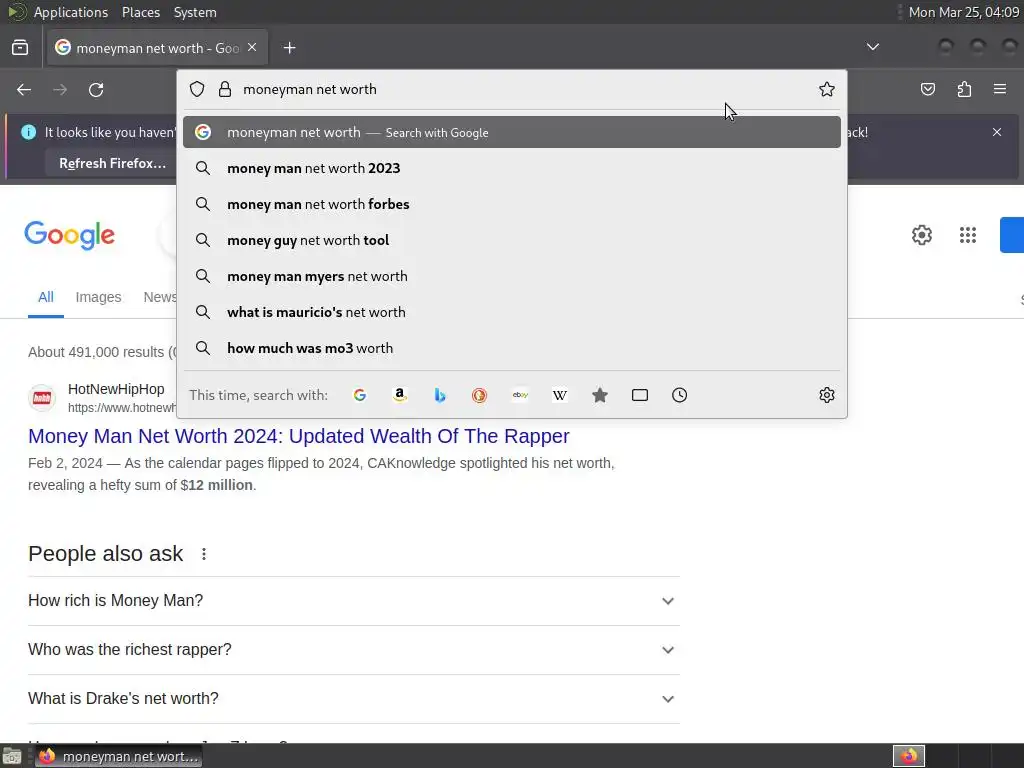
Task: Select the Firefox window in the bottom taskbar
Action: tap(118, 756)
